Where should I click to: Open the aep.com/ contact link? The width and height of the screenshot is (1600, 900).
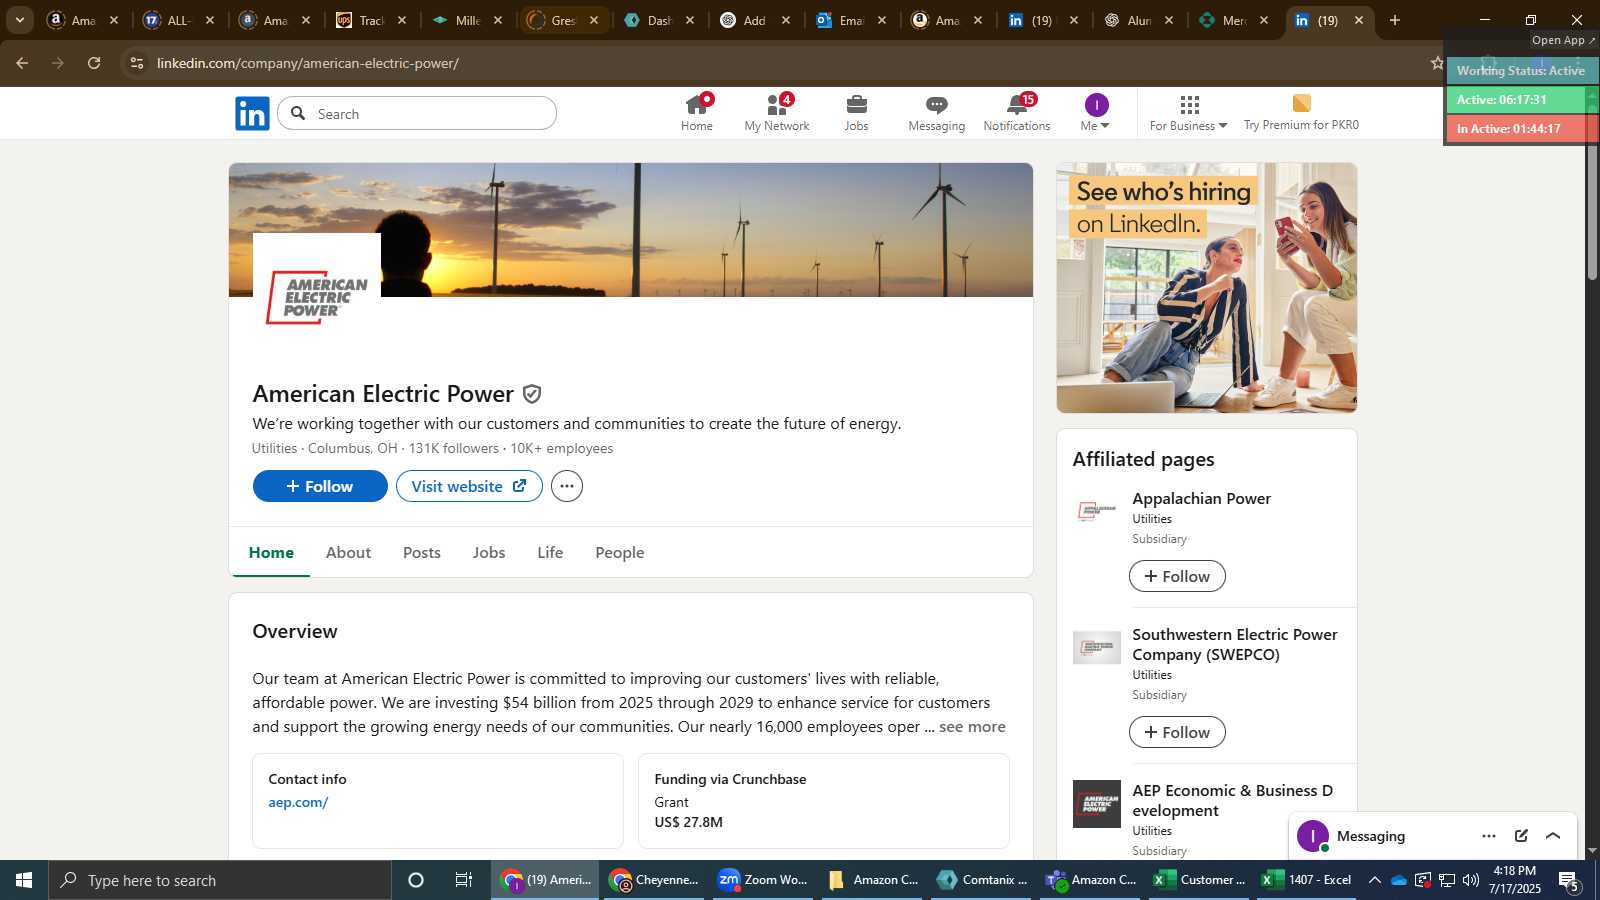[x=298, y=802]
